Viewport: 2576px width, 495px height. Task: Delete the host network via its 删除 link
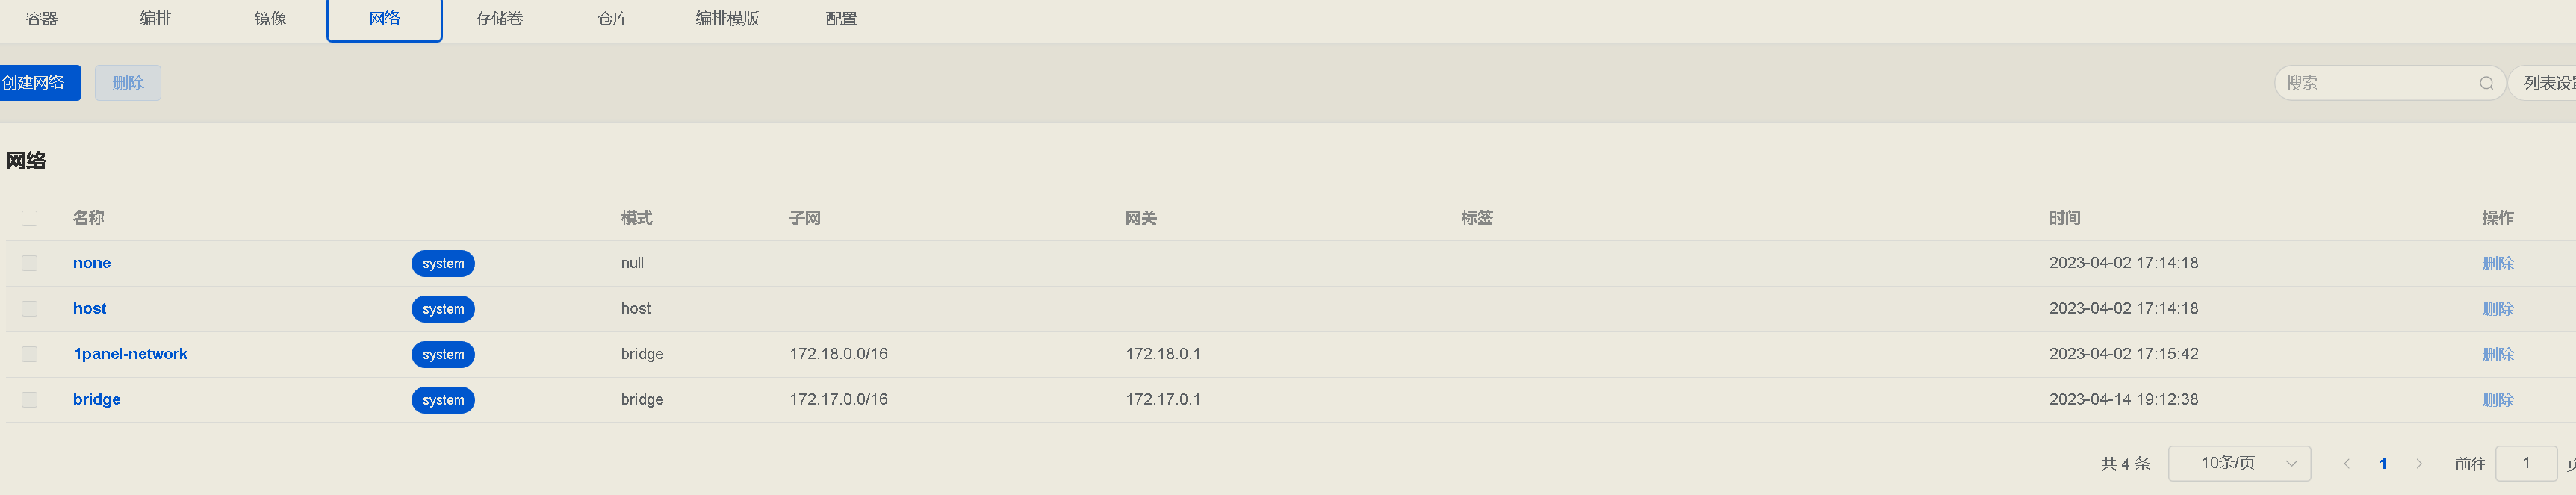[2499, 308]
